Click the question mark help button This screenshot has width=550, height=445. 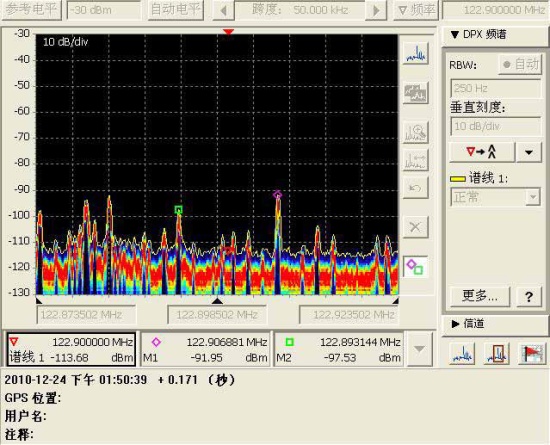pyautogui.click(x=529, y=297)
